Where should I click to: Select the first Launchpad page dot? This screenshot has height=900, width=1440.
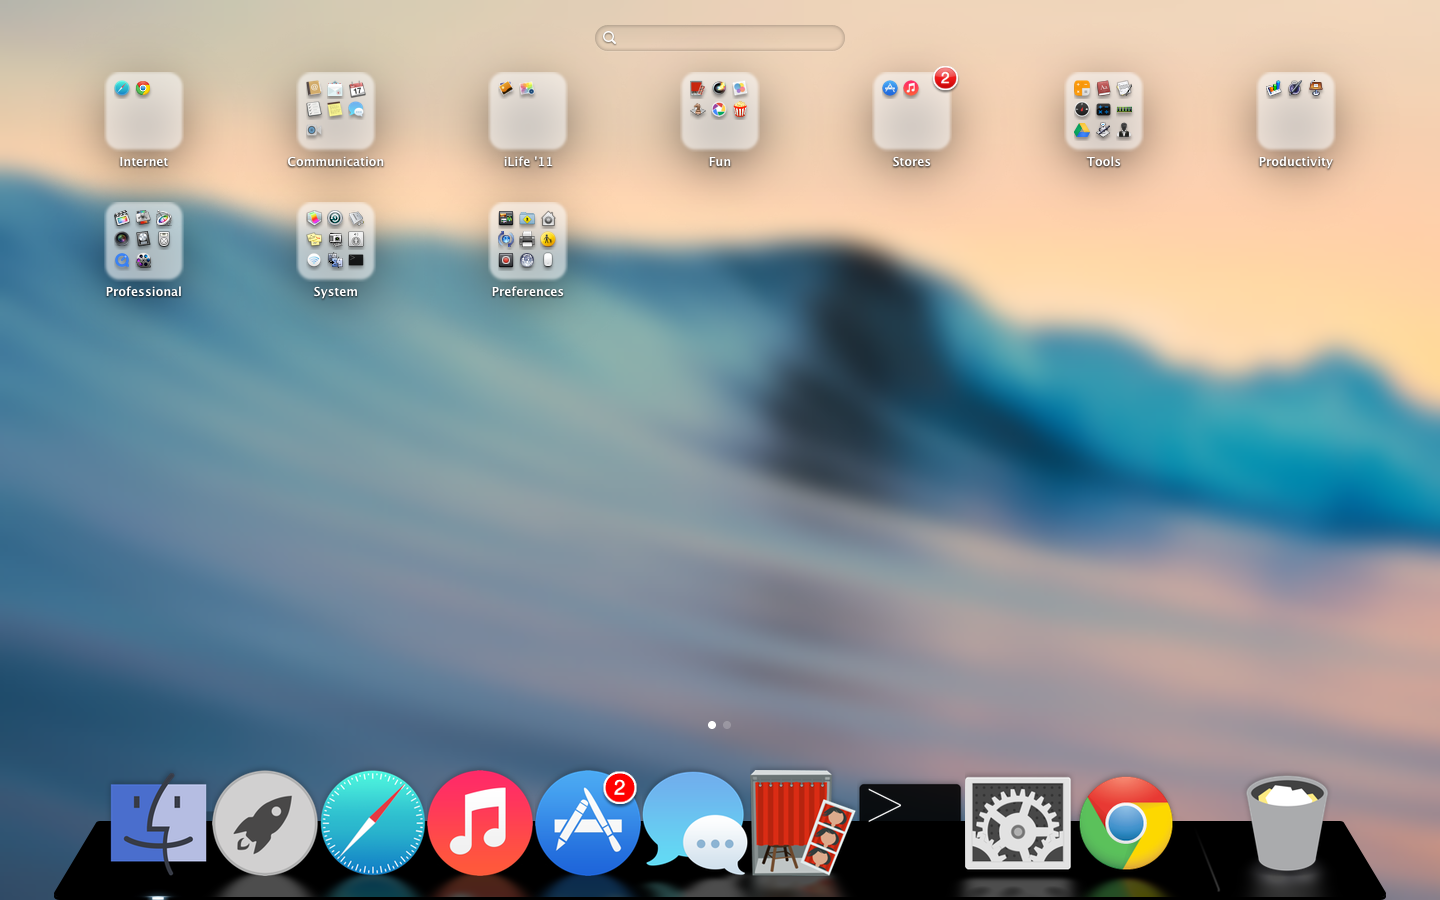click(712, 725)
